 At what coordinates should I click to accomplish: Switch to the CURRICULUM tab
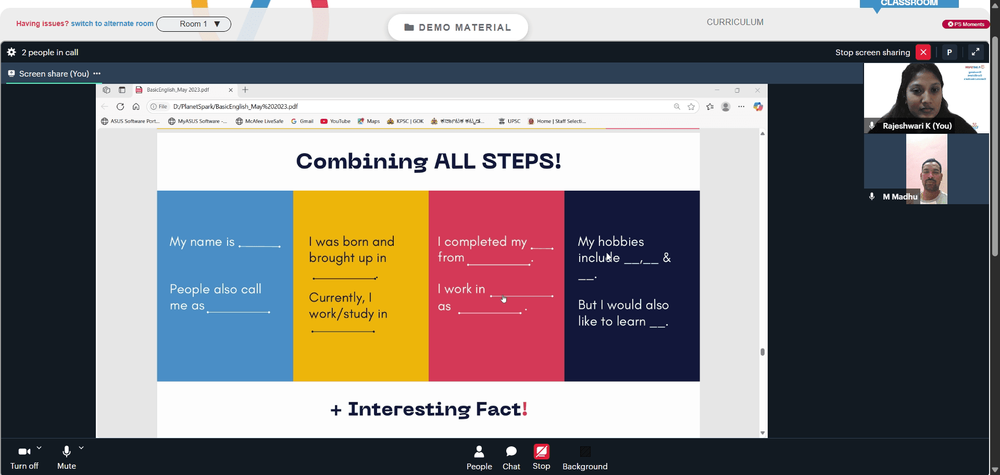[x=735, y=22]
